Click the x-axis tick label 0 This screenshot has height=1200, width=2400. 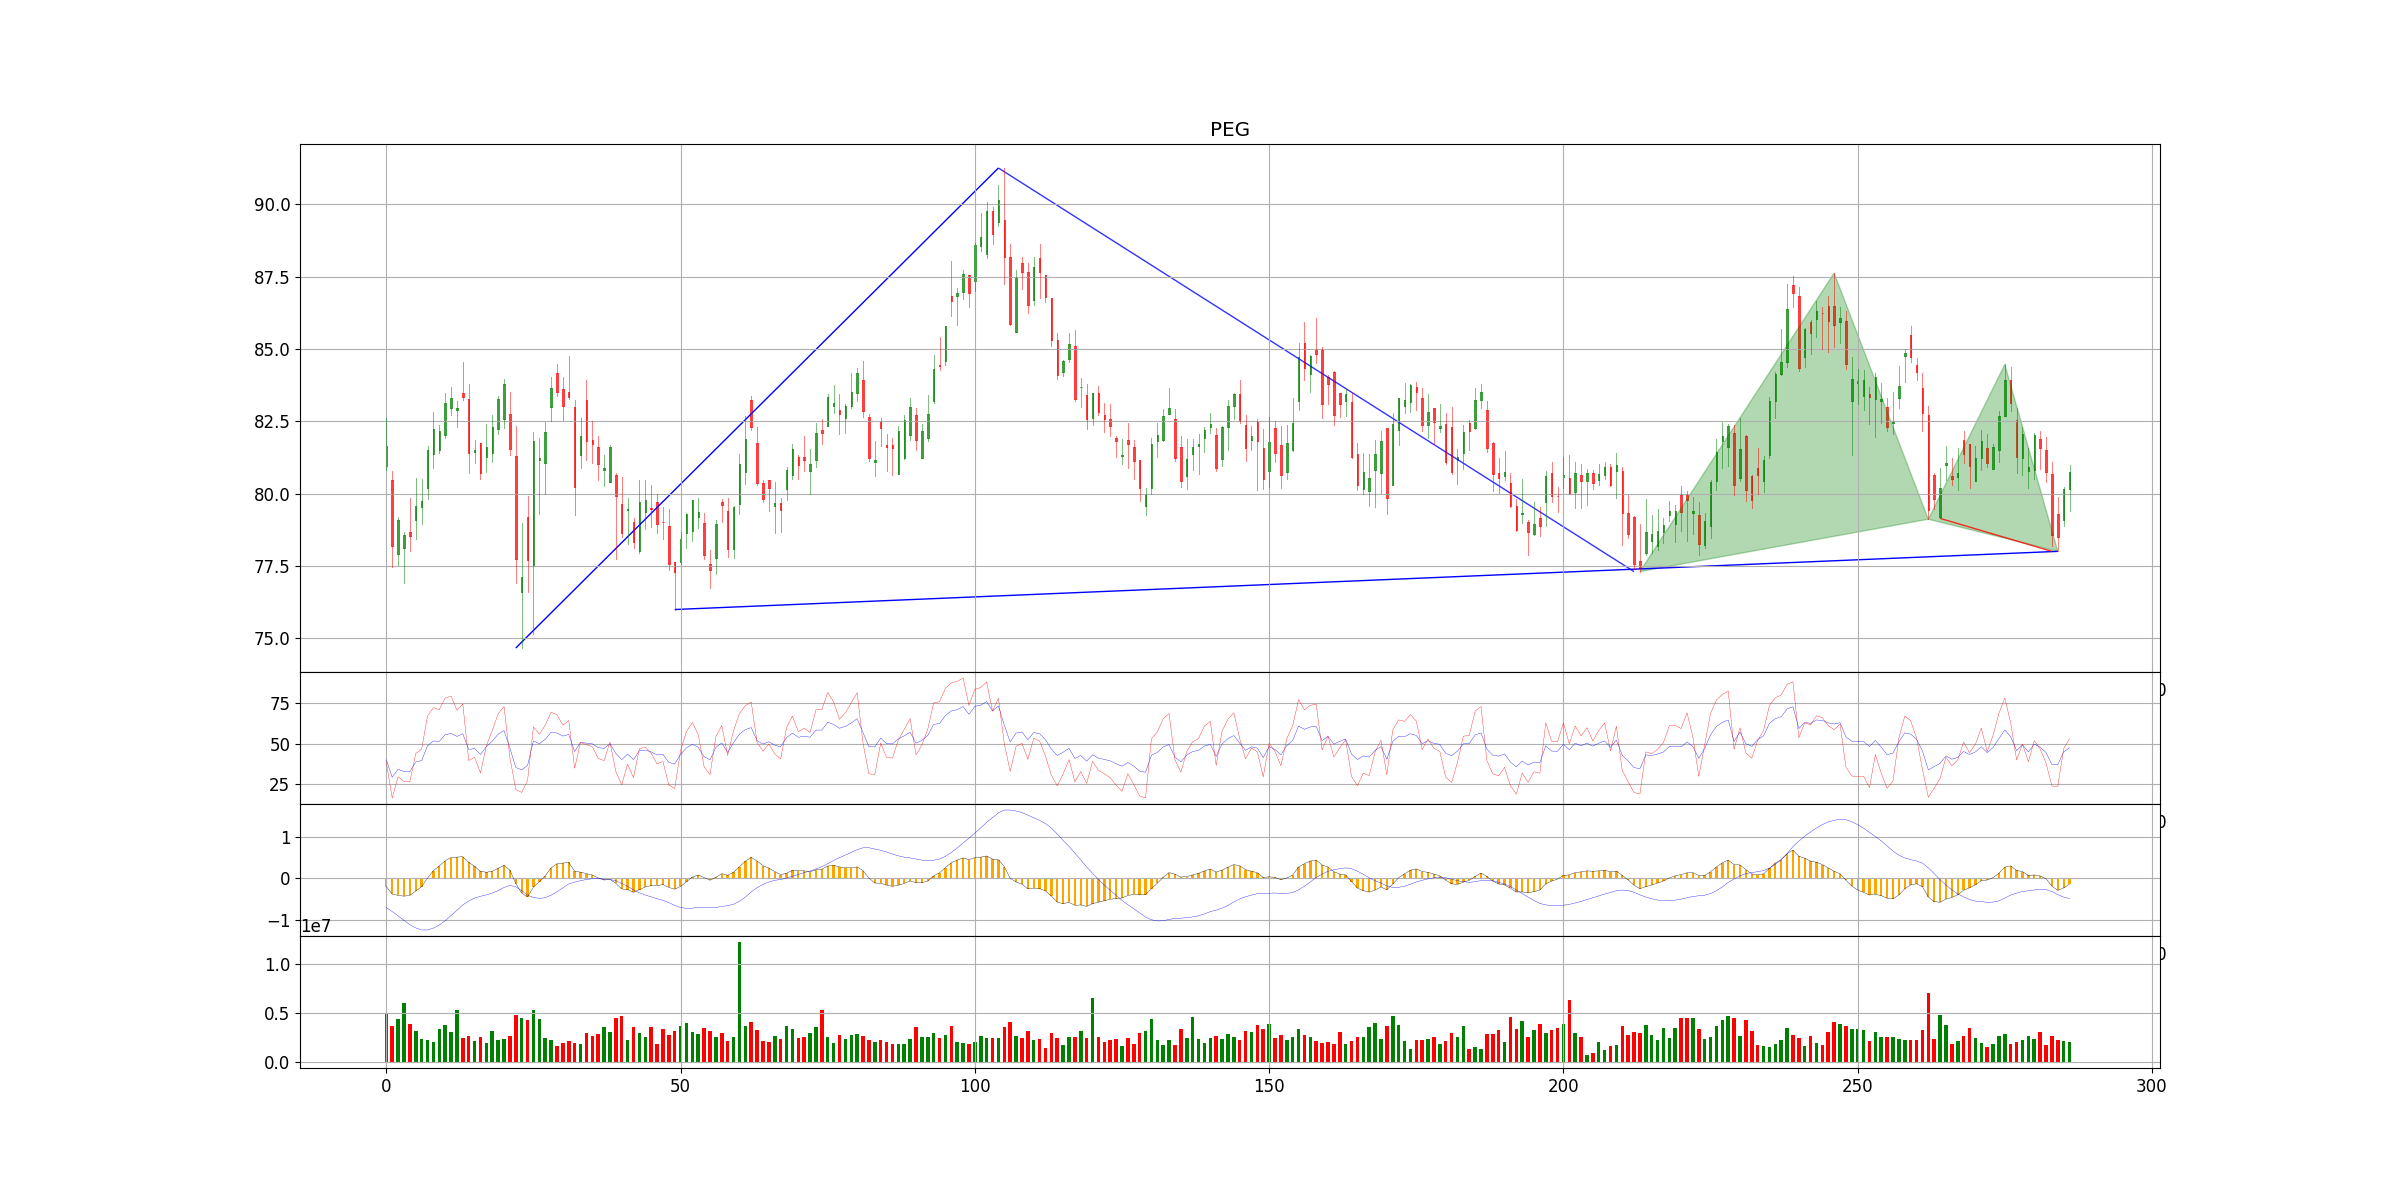pos(386,1087)
